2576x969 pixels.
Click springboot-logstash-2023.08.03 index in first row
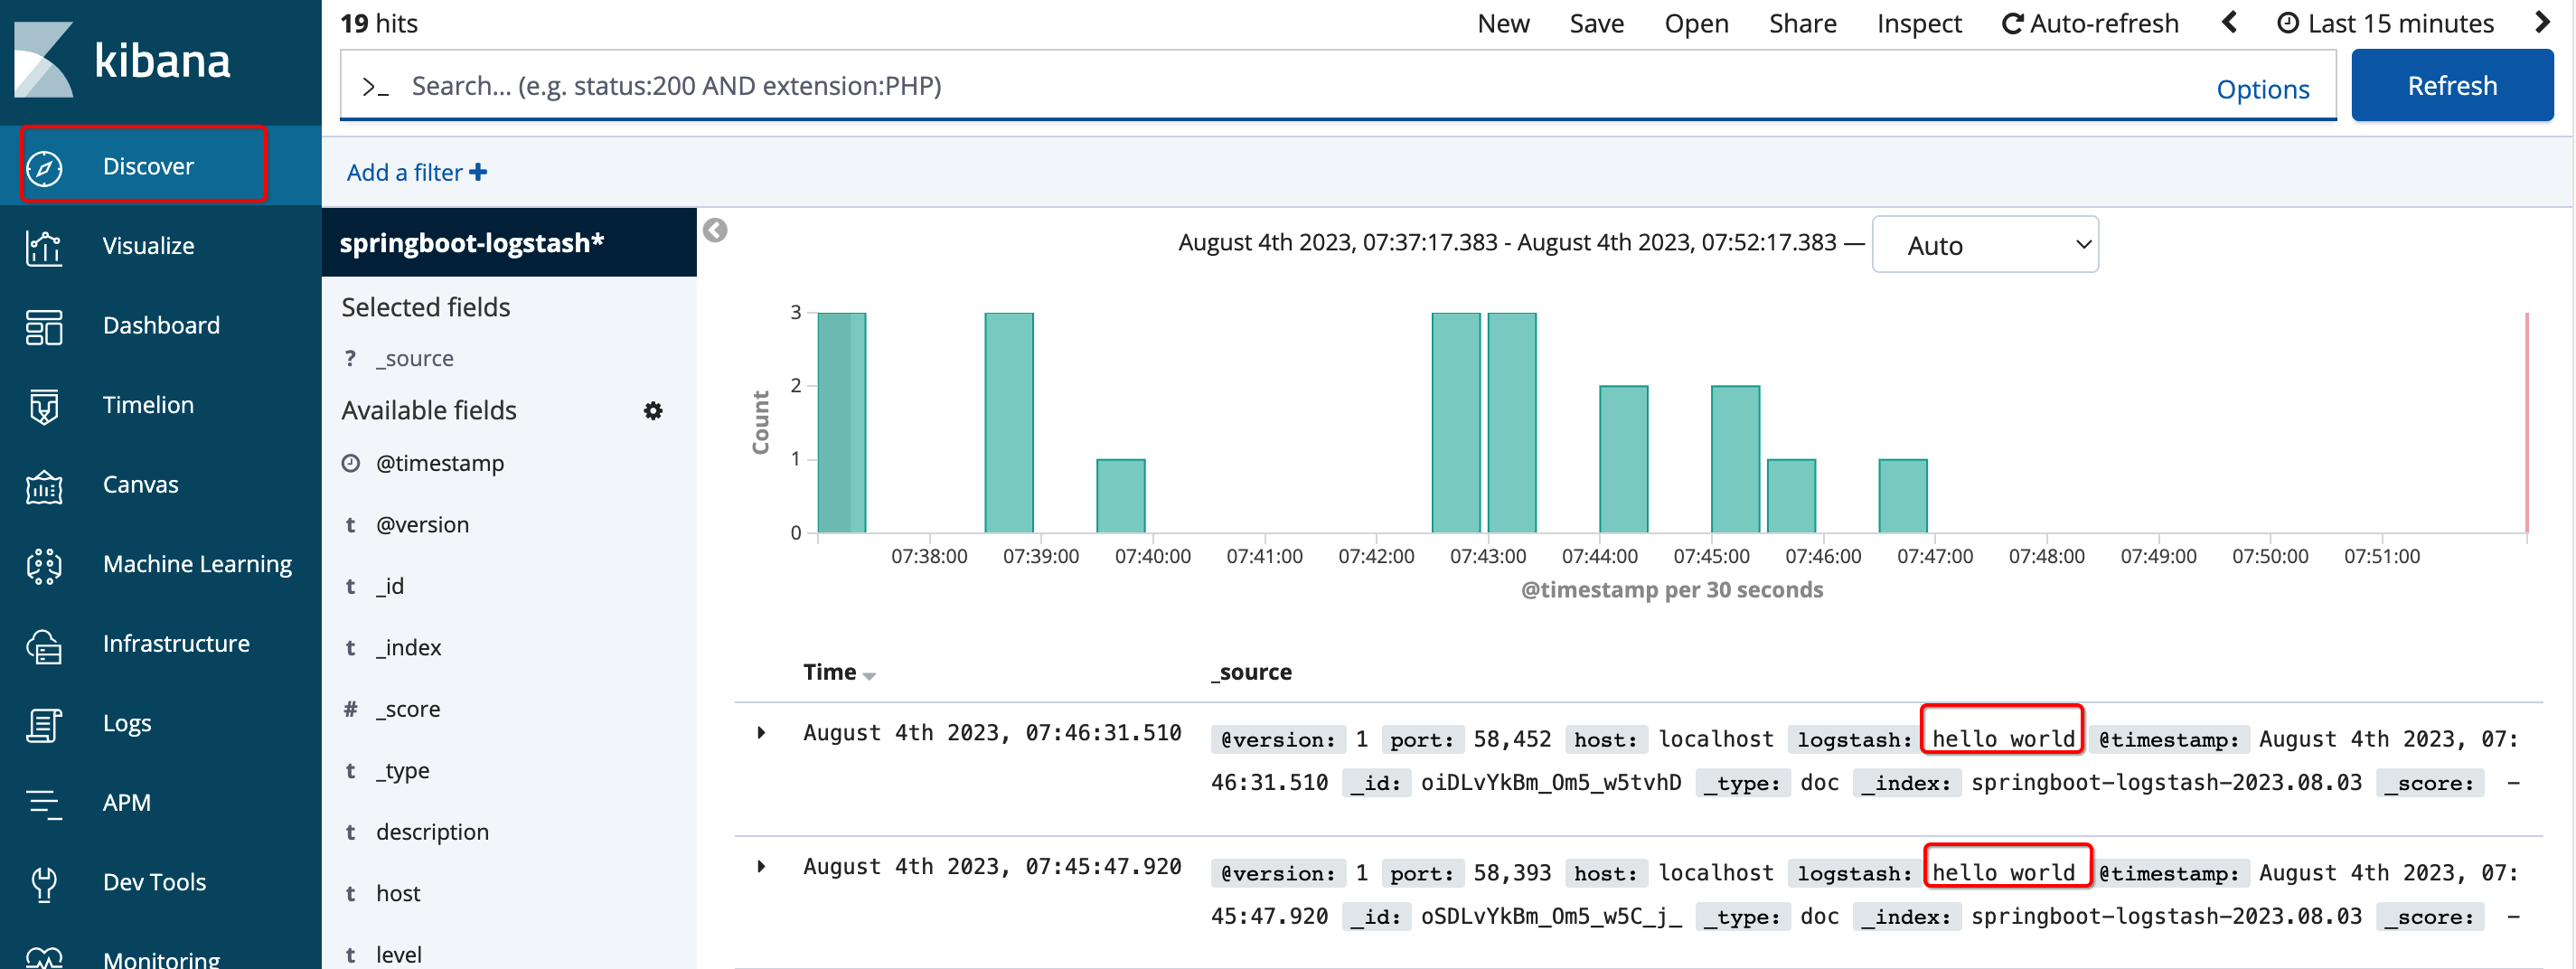pyautogui.click(x=2166, y=782)
